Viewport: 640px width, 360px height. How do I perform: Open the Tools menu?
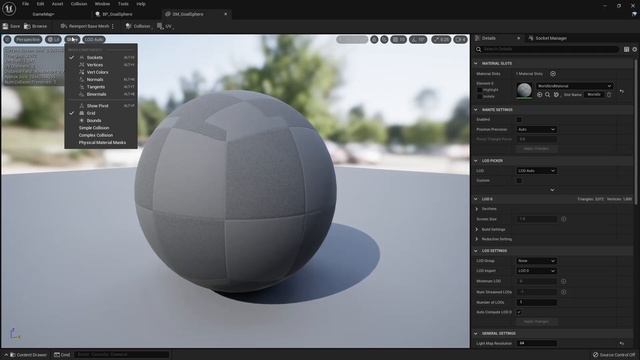(x=123, y=4)
